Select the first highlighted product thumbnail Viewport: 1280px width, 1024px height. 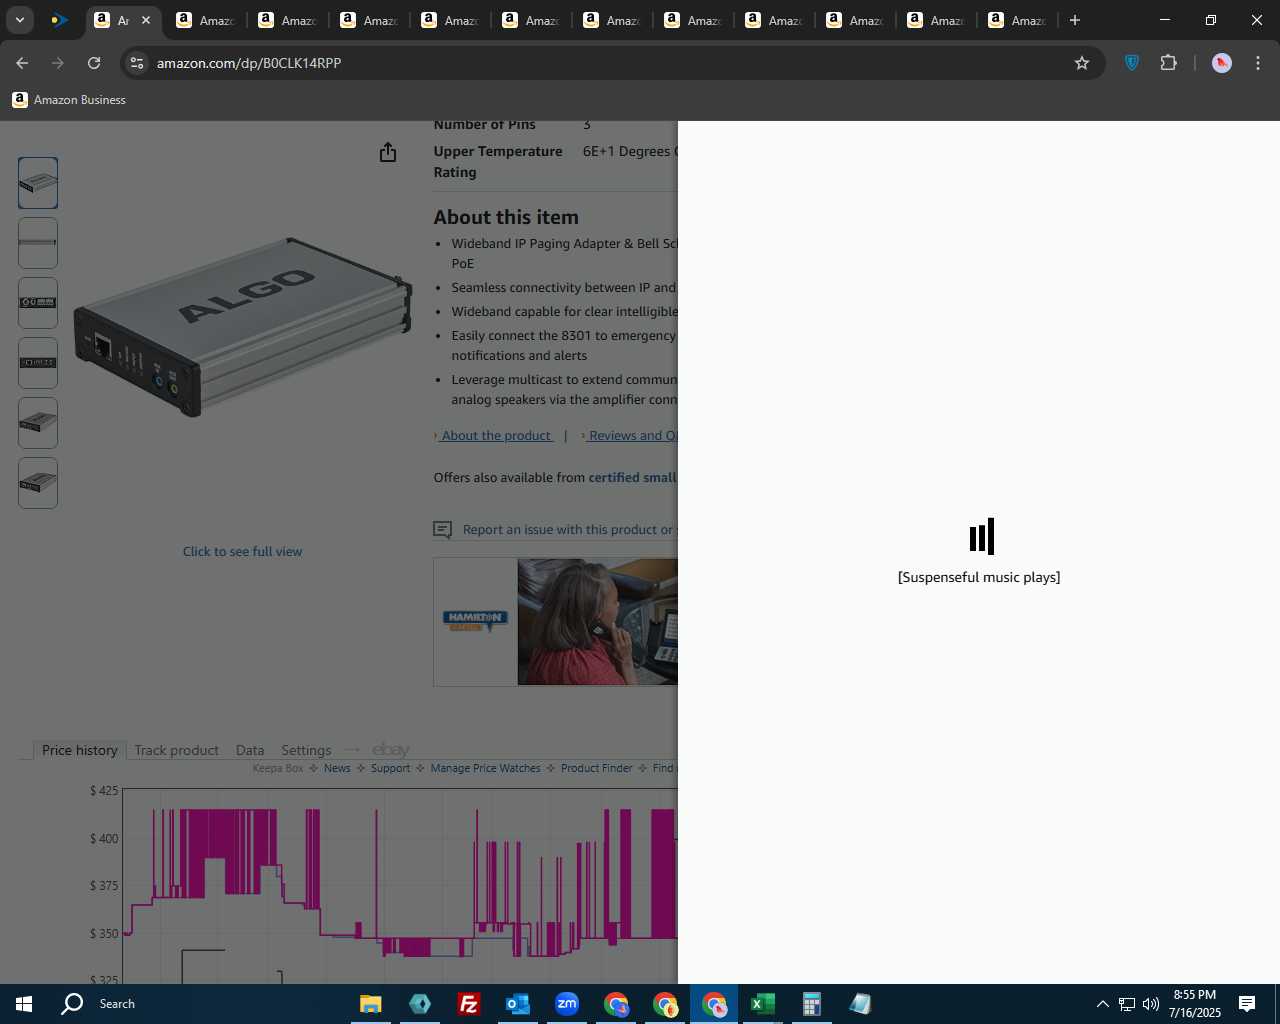click(38, 183)
